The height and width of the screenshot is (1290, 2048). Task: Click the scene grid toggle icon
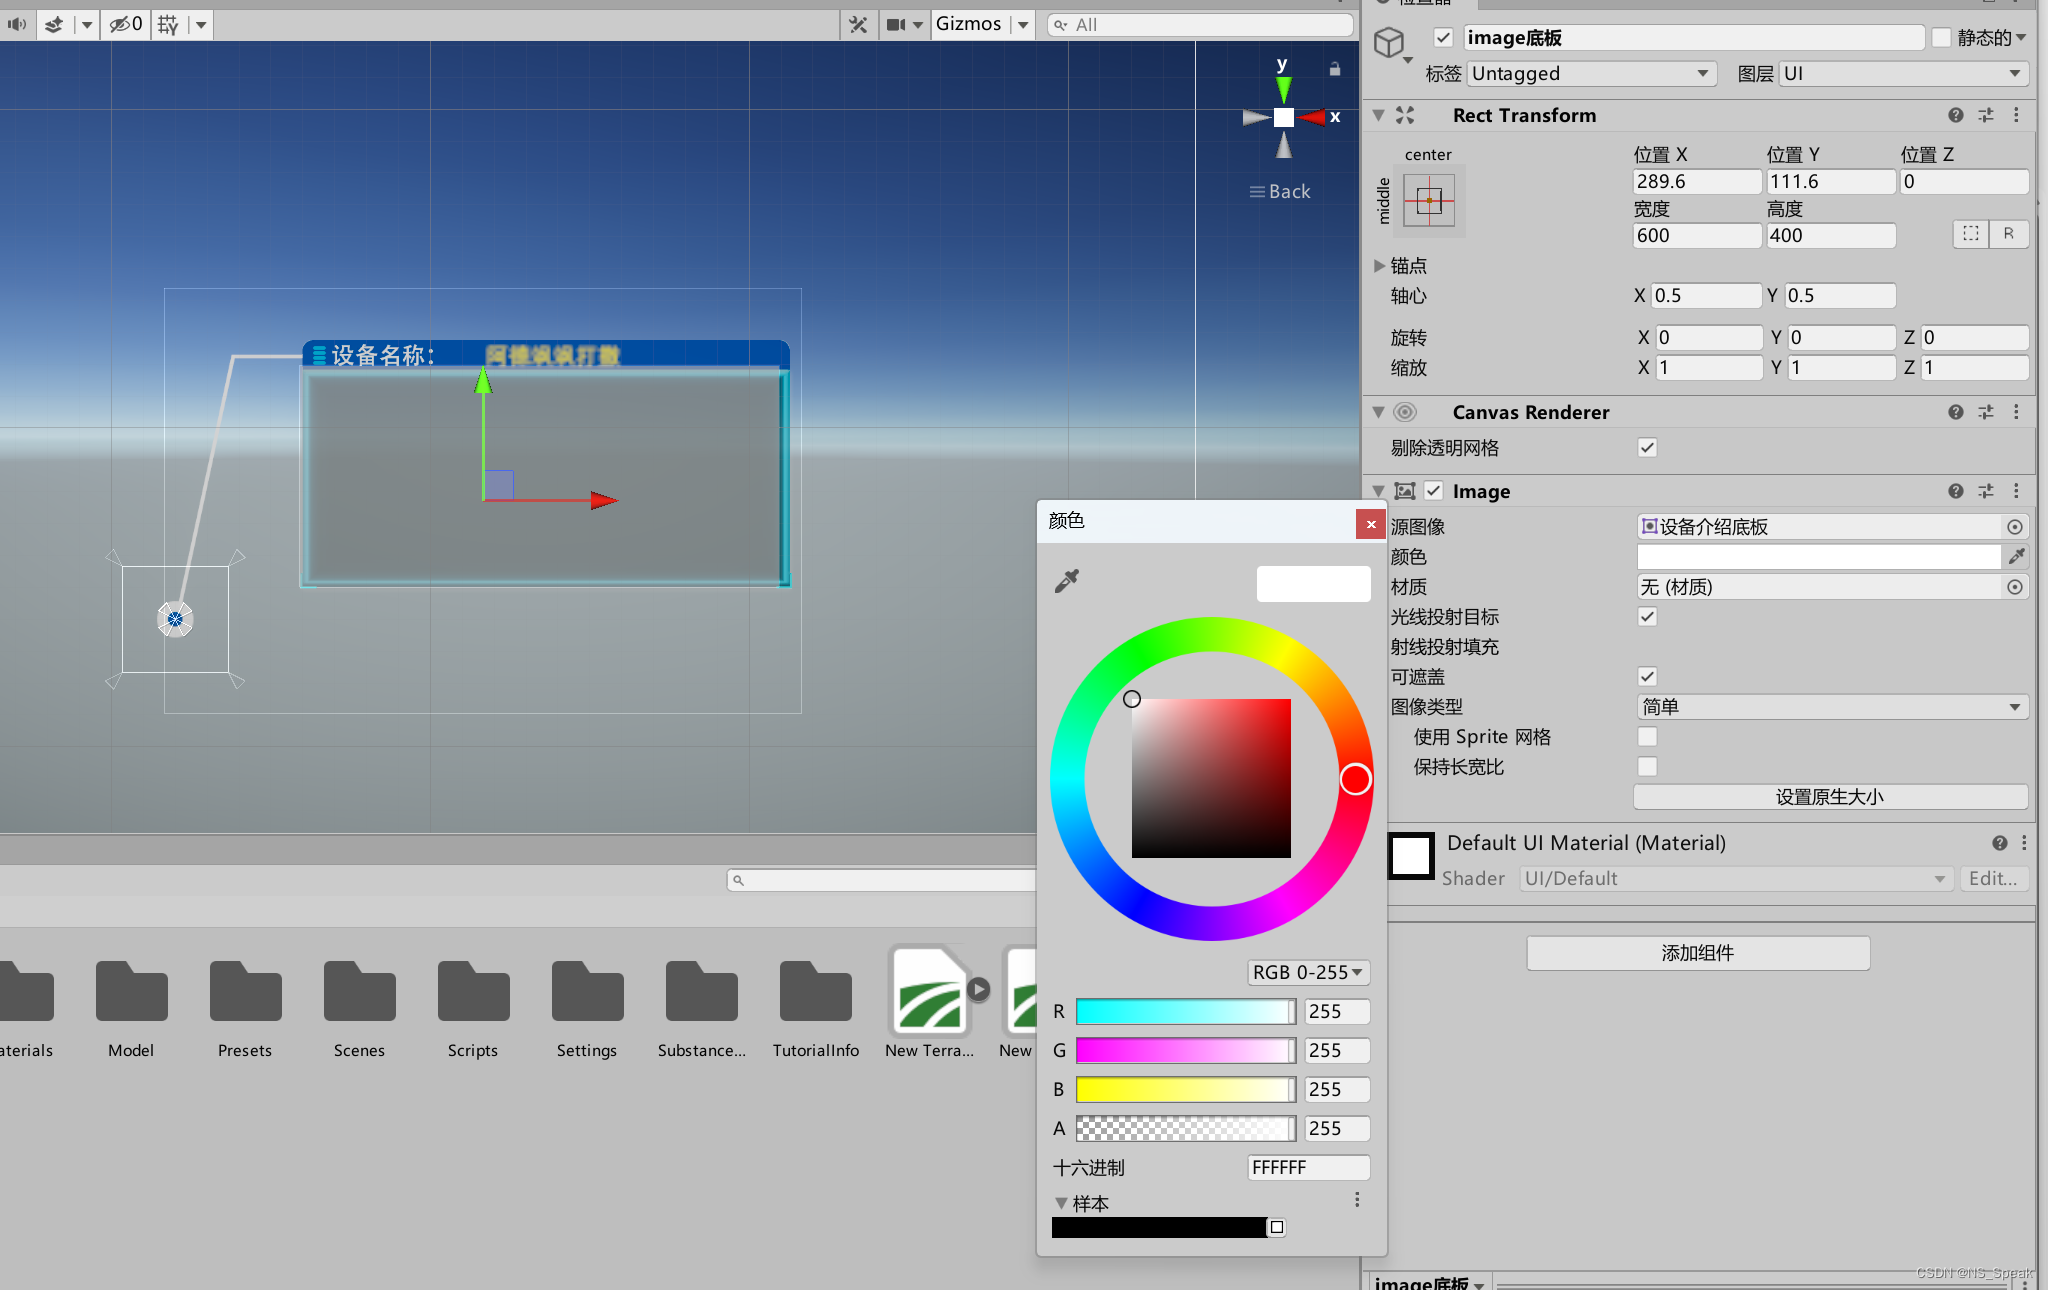(x=168, y=24)
